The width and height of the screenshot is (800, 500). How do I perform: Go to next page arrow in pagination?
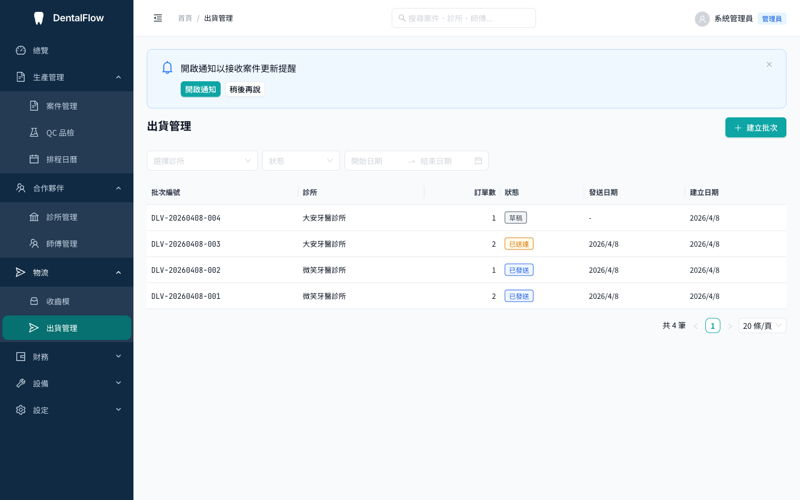pos(730,326)
